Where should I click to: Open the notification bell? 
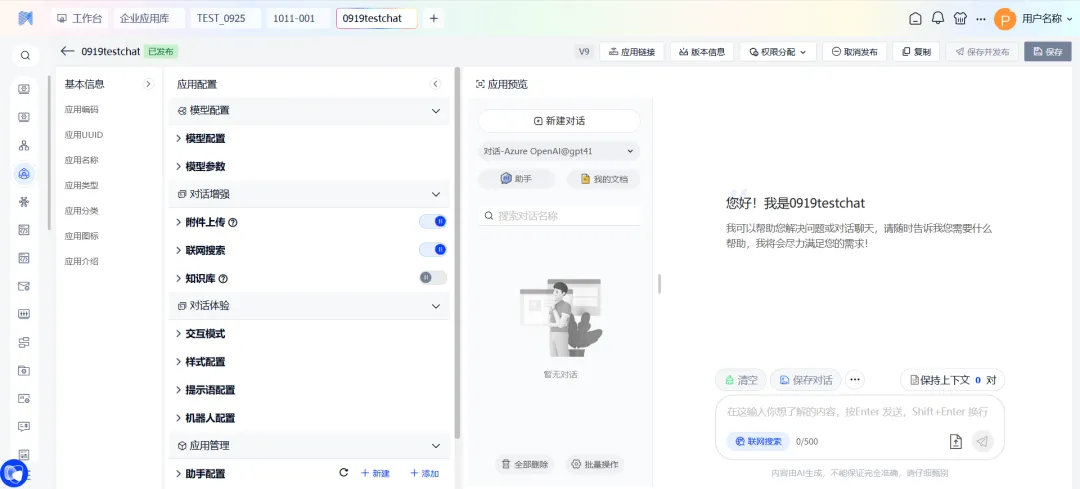(x=937, y=19)
